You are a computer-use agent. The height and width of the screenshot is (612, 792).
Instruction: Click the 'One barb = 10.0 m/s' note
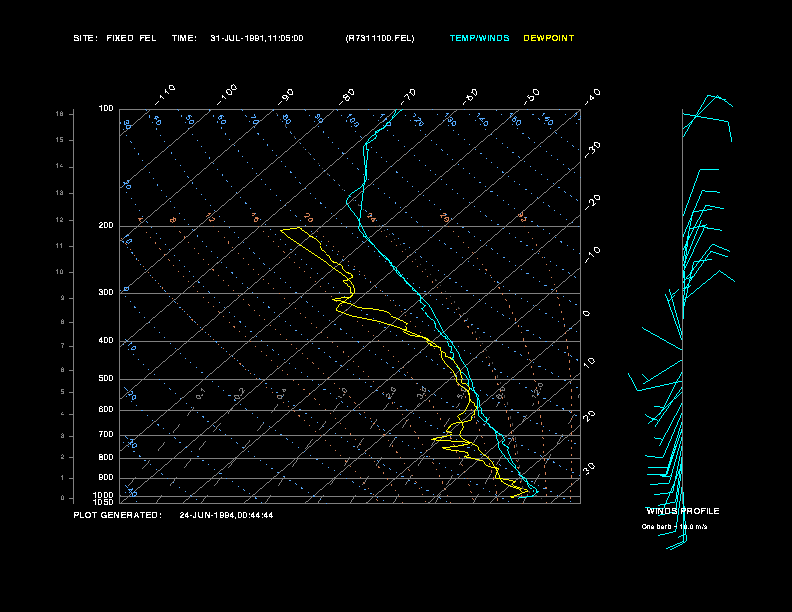pyautogui.click(x=674, y=527)
